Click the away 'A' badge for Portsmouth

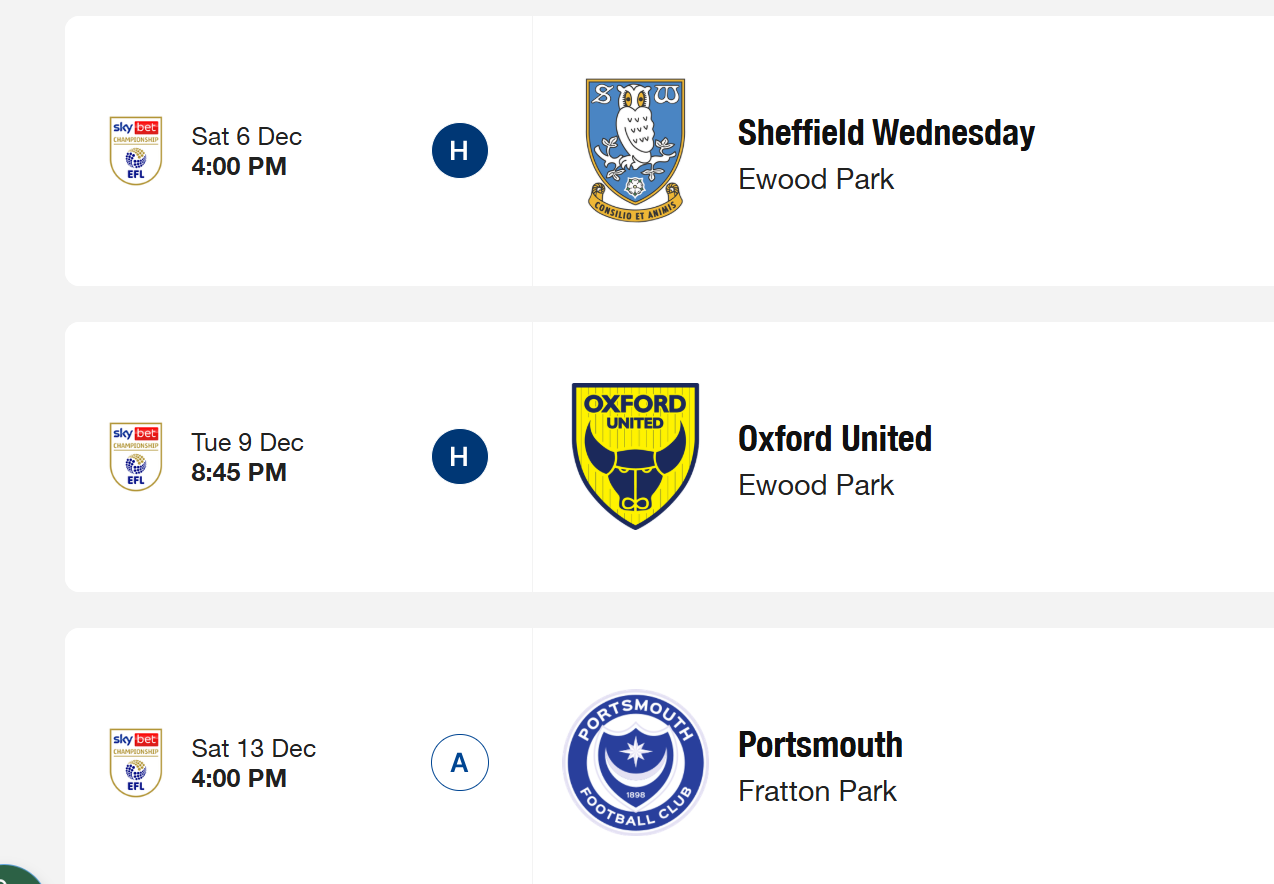(460, 763)
